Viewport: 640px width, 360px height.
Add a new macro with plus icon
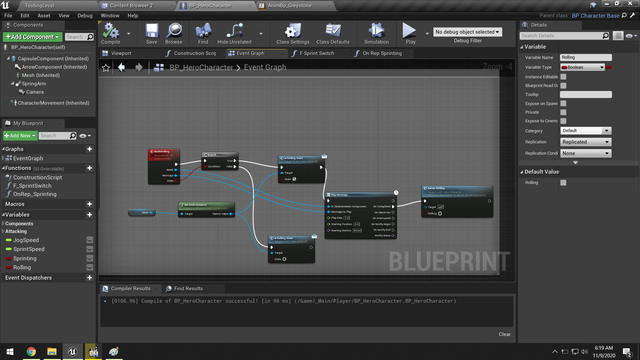[89, 204]
